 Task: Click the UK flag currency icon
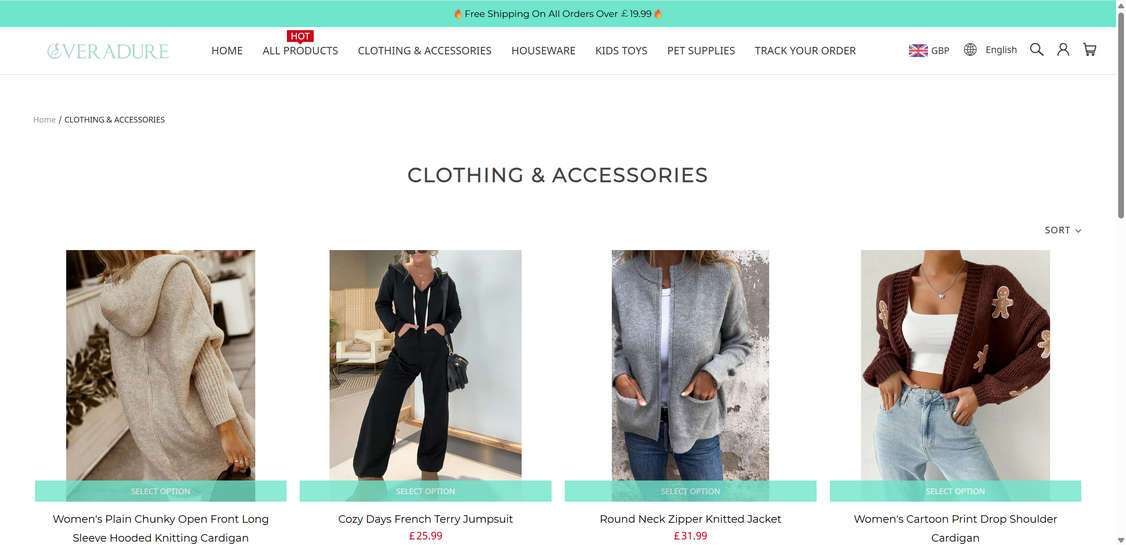tap(918, 50)
